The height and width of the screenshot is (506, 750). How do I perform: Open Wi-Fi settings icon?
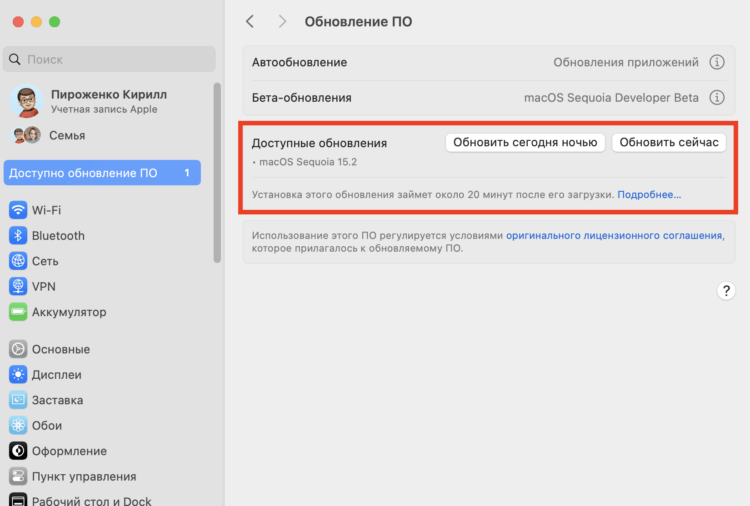pyautogui.click(x=18, y=210)
